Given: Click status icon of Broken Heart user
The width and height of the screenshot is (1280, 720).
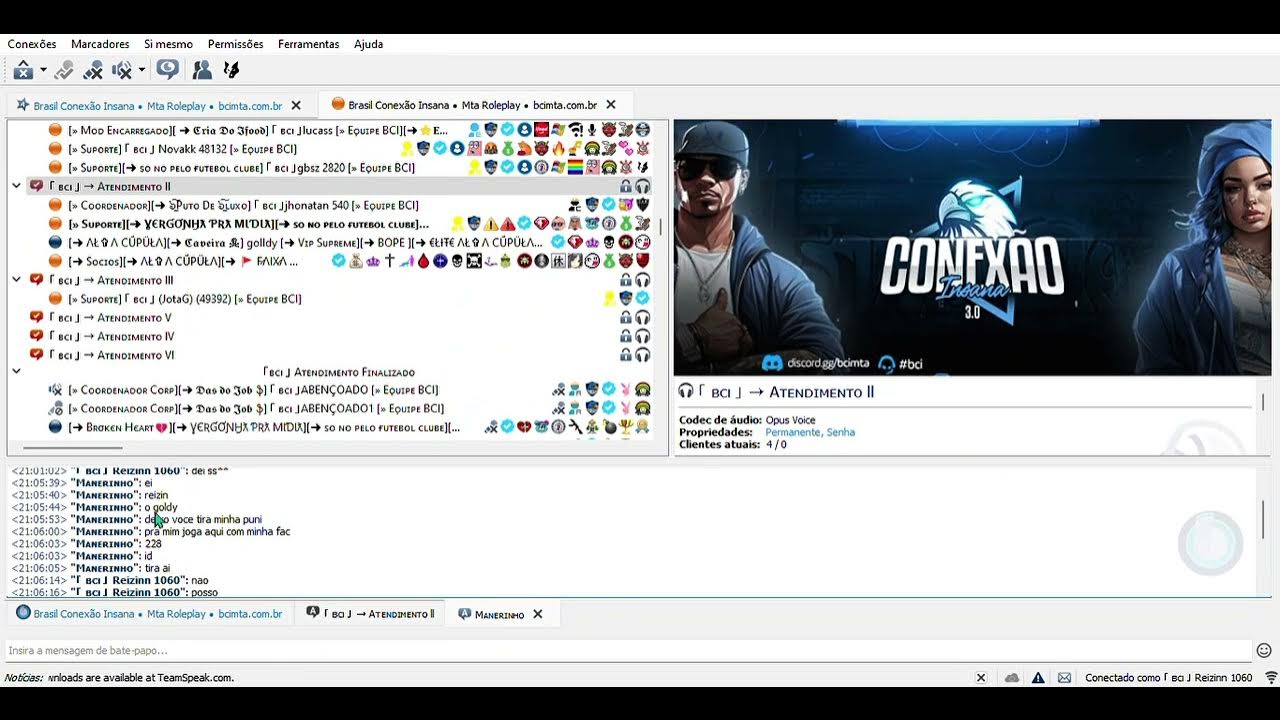Looking at the screenshot, I should [x=56, y=427].
